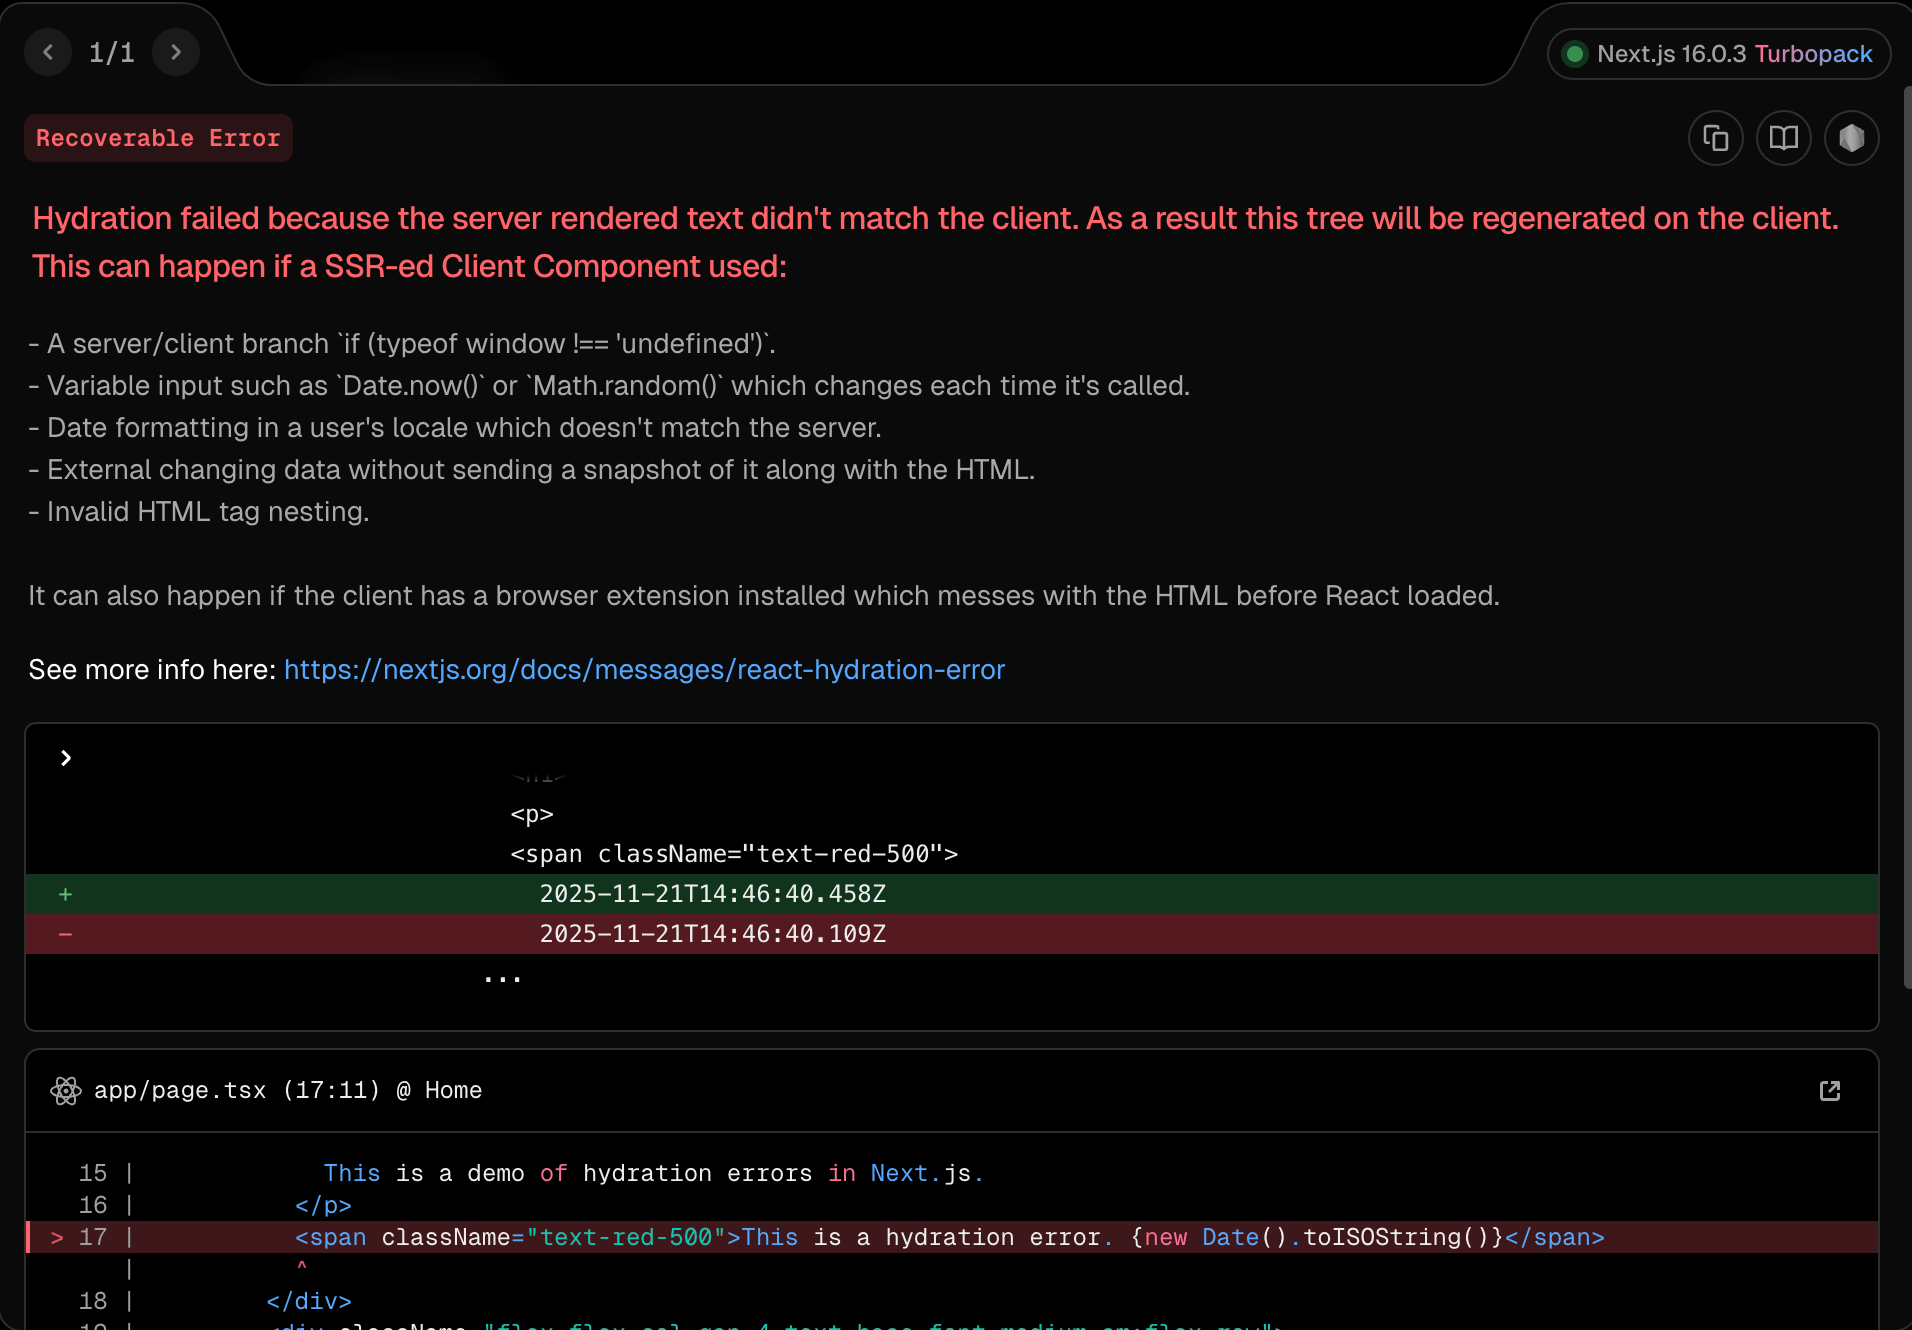The image size is (1912, 1330).
Task: Click code line 18 closing div
Action: tap(309, 1301)
